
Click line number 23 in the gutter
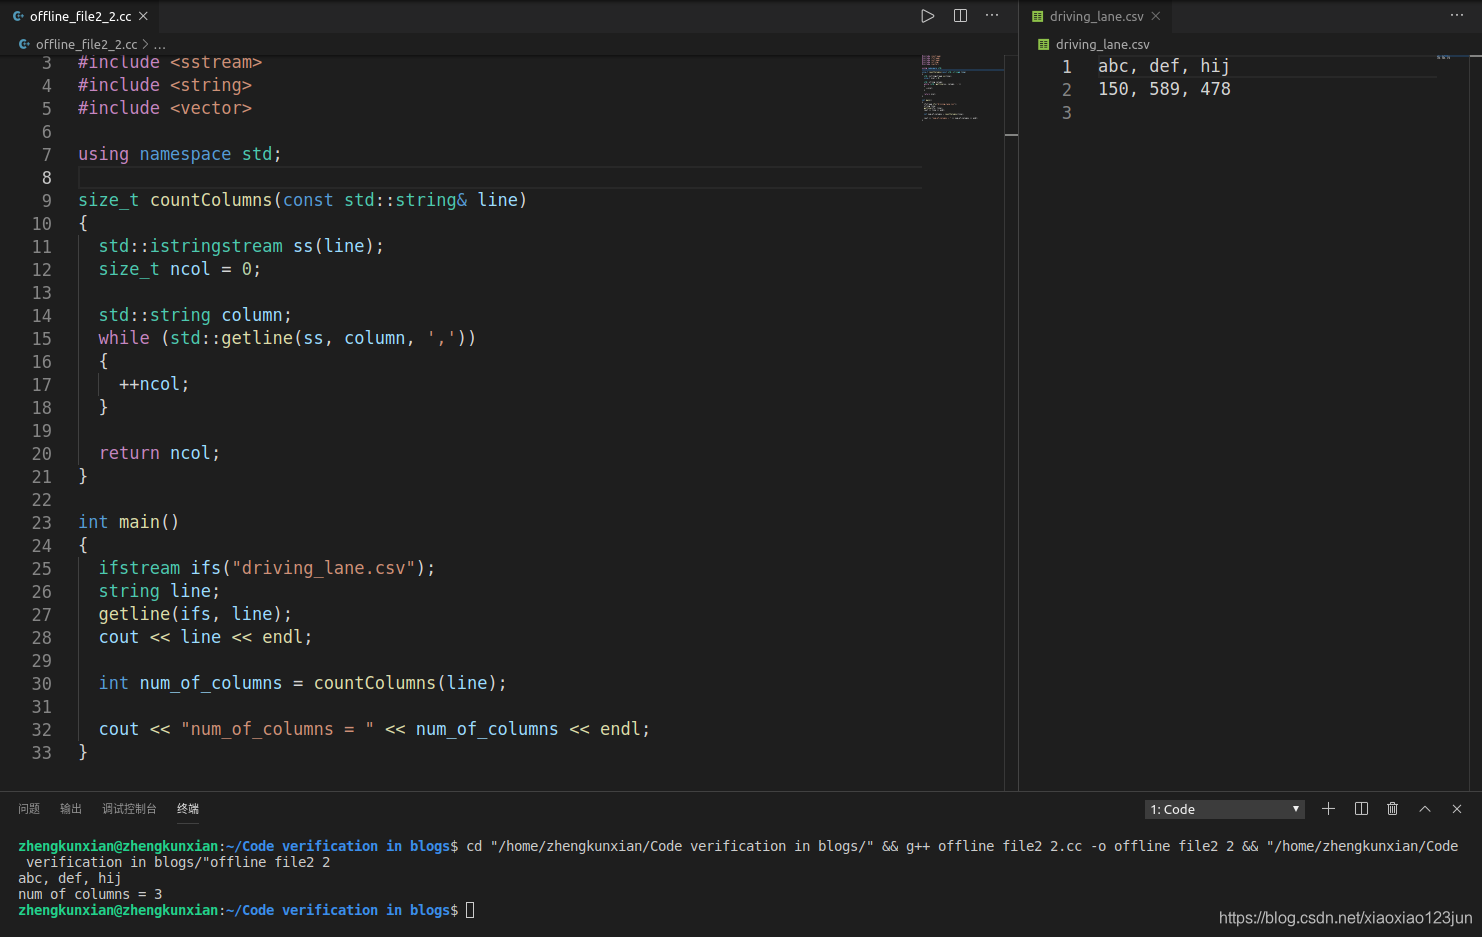pos(41,523)
